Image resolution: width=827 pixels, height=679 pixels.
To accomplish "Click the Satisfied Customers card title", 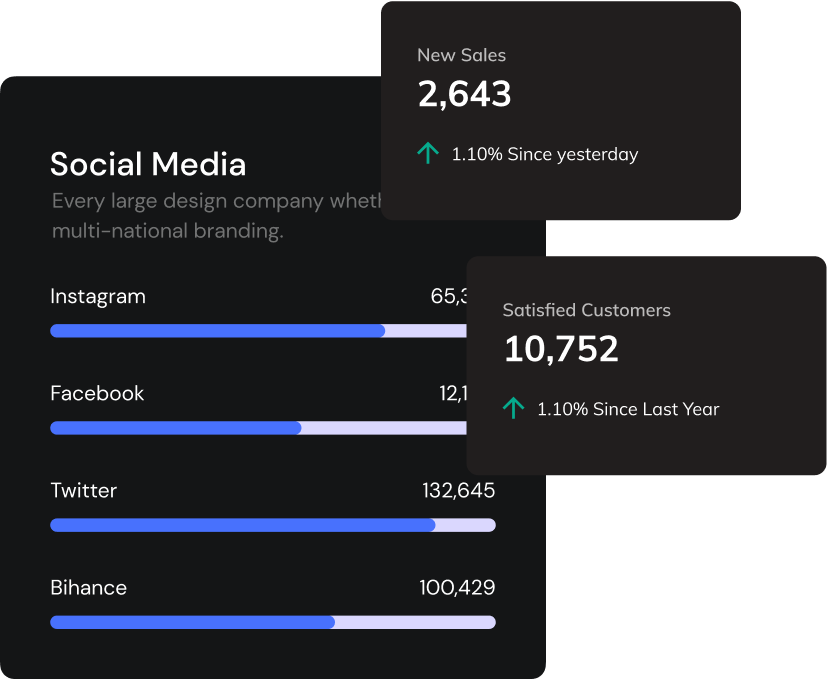I will coord(586,310).
